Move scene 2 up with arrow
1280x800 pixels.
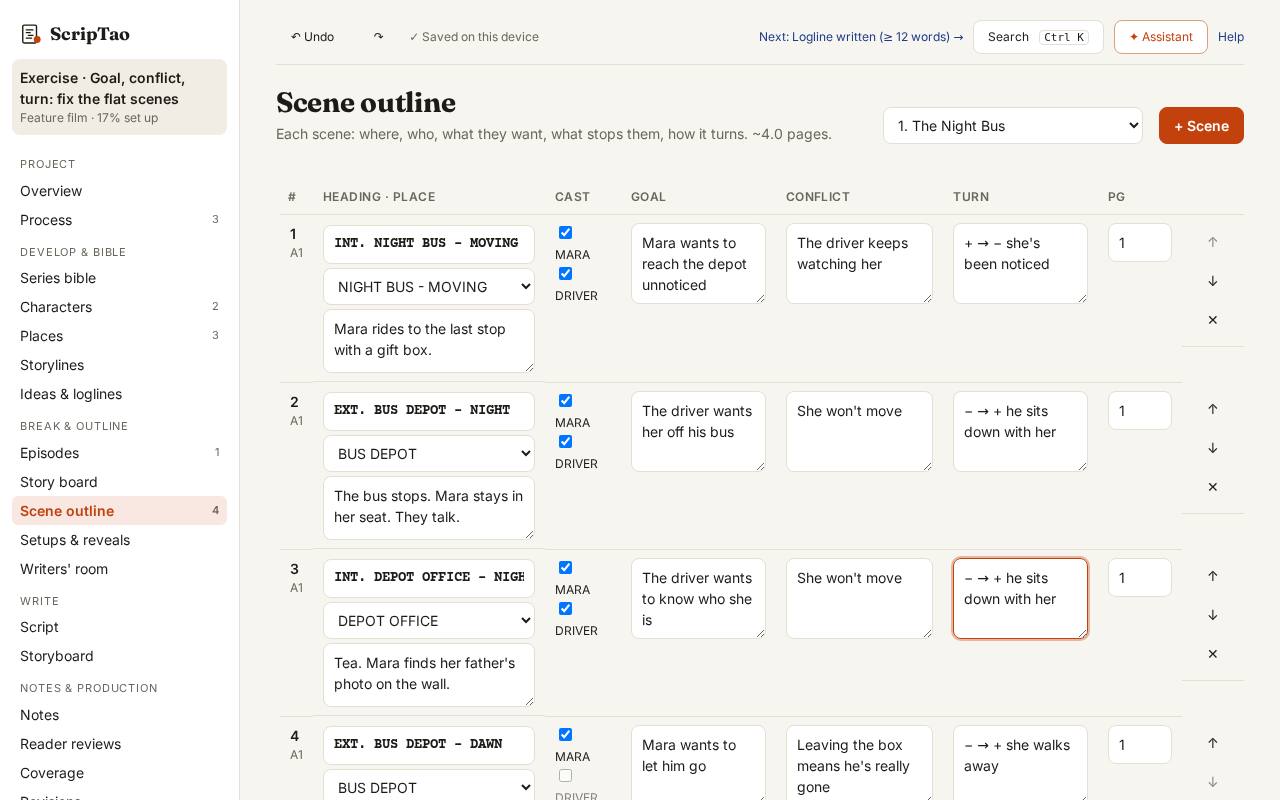(x=1213, y=409)
